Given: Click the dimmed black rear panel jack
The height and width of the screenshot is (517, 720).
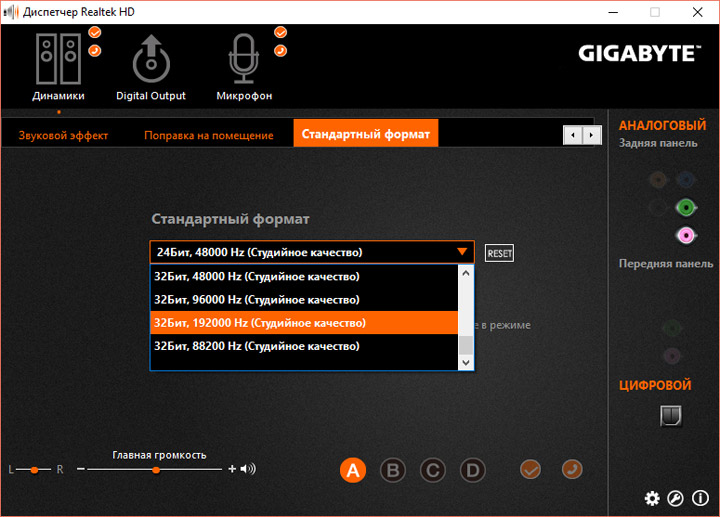Looking at the screenshot, I should 658,208.
